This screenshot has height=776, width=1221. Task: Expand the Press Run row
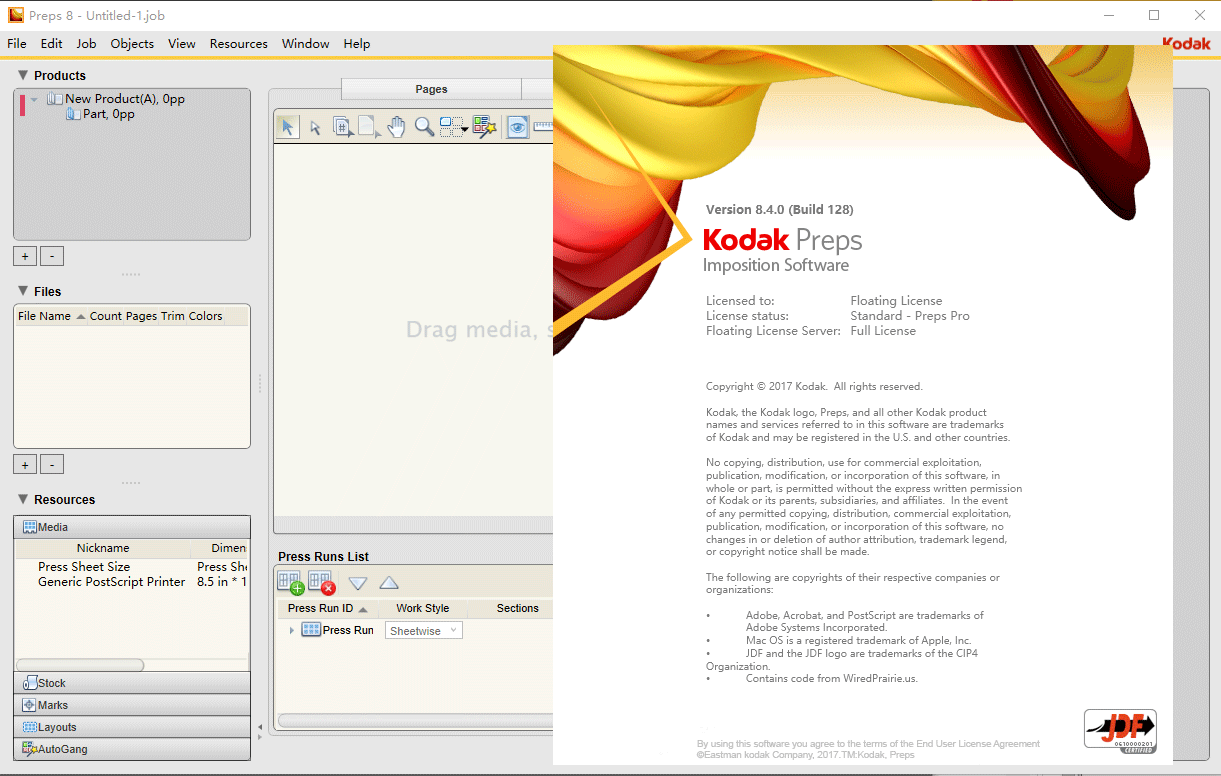point(292,630)
